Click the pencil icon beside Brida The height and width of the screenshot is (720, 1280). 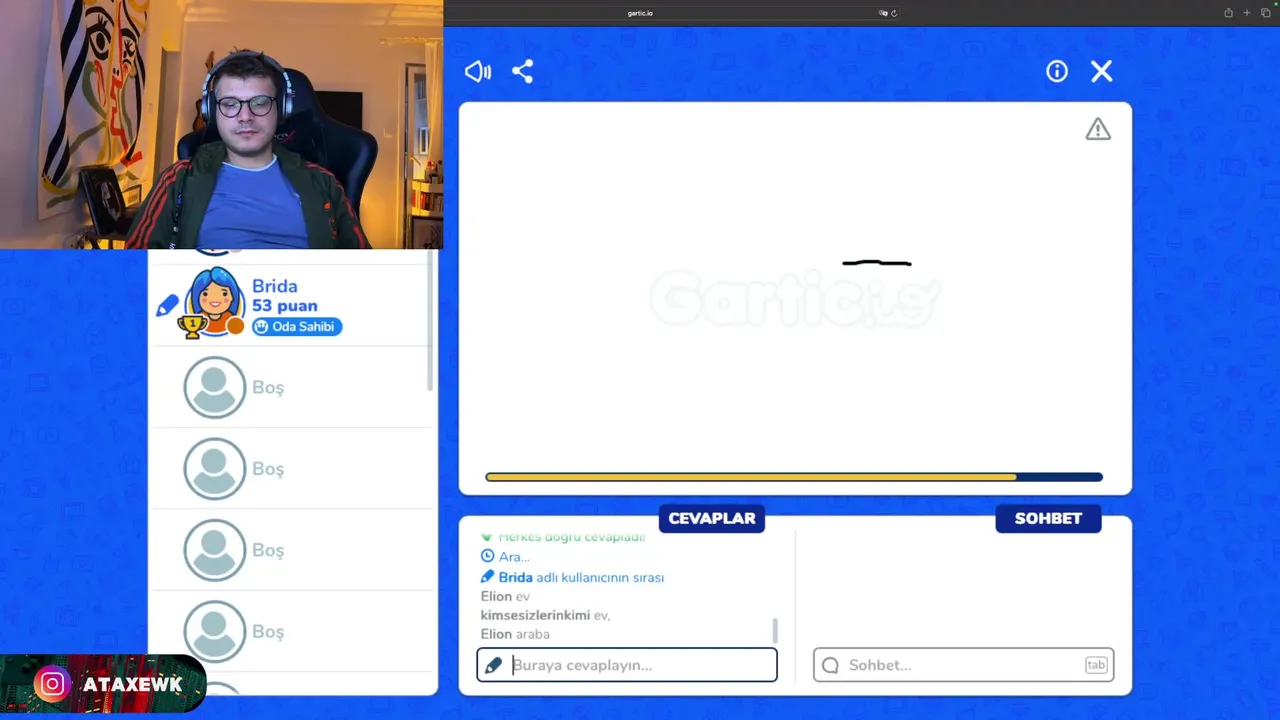point(167,306)
